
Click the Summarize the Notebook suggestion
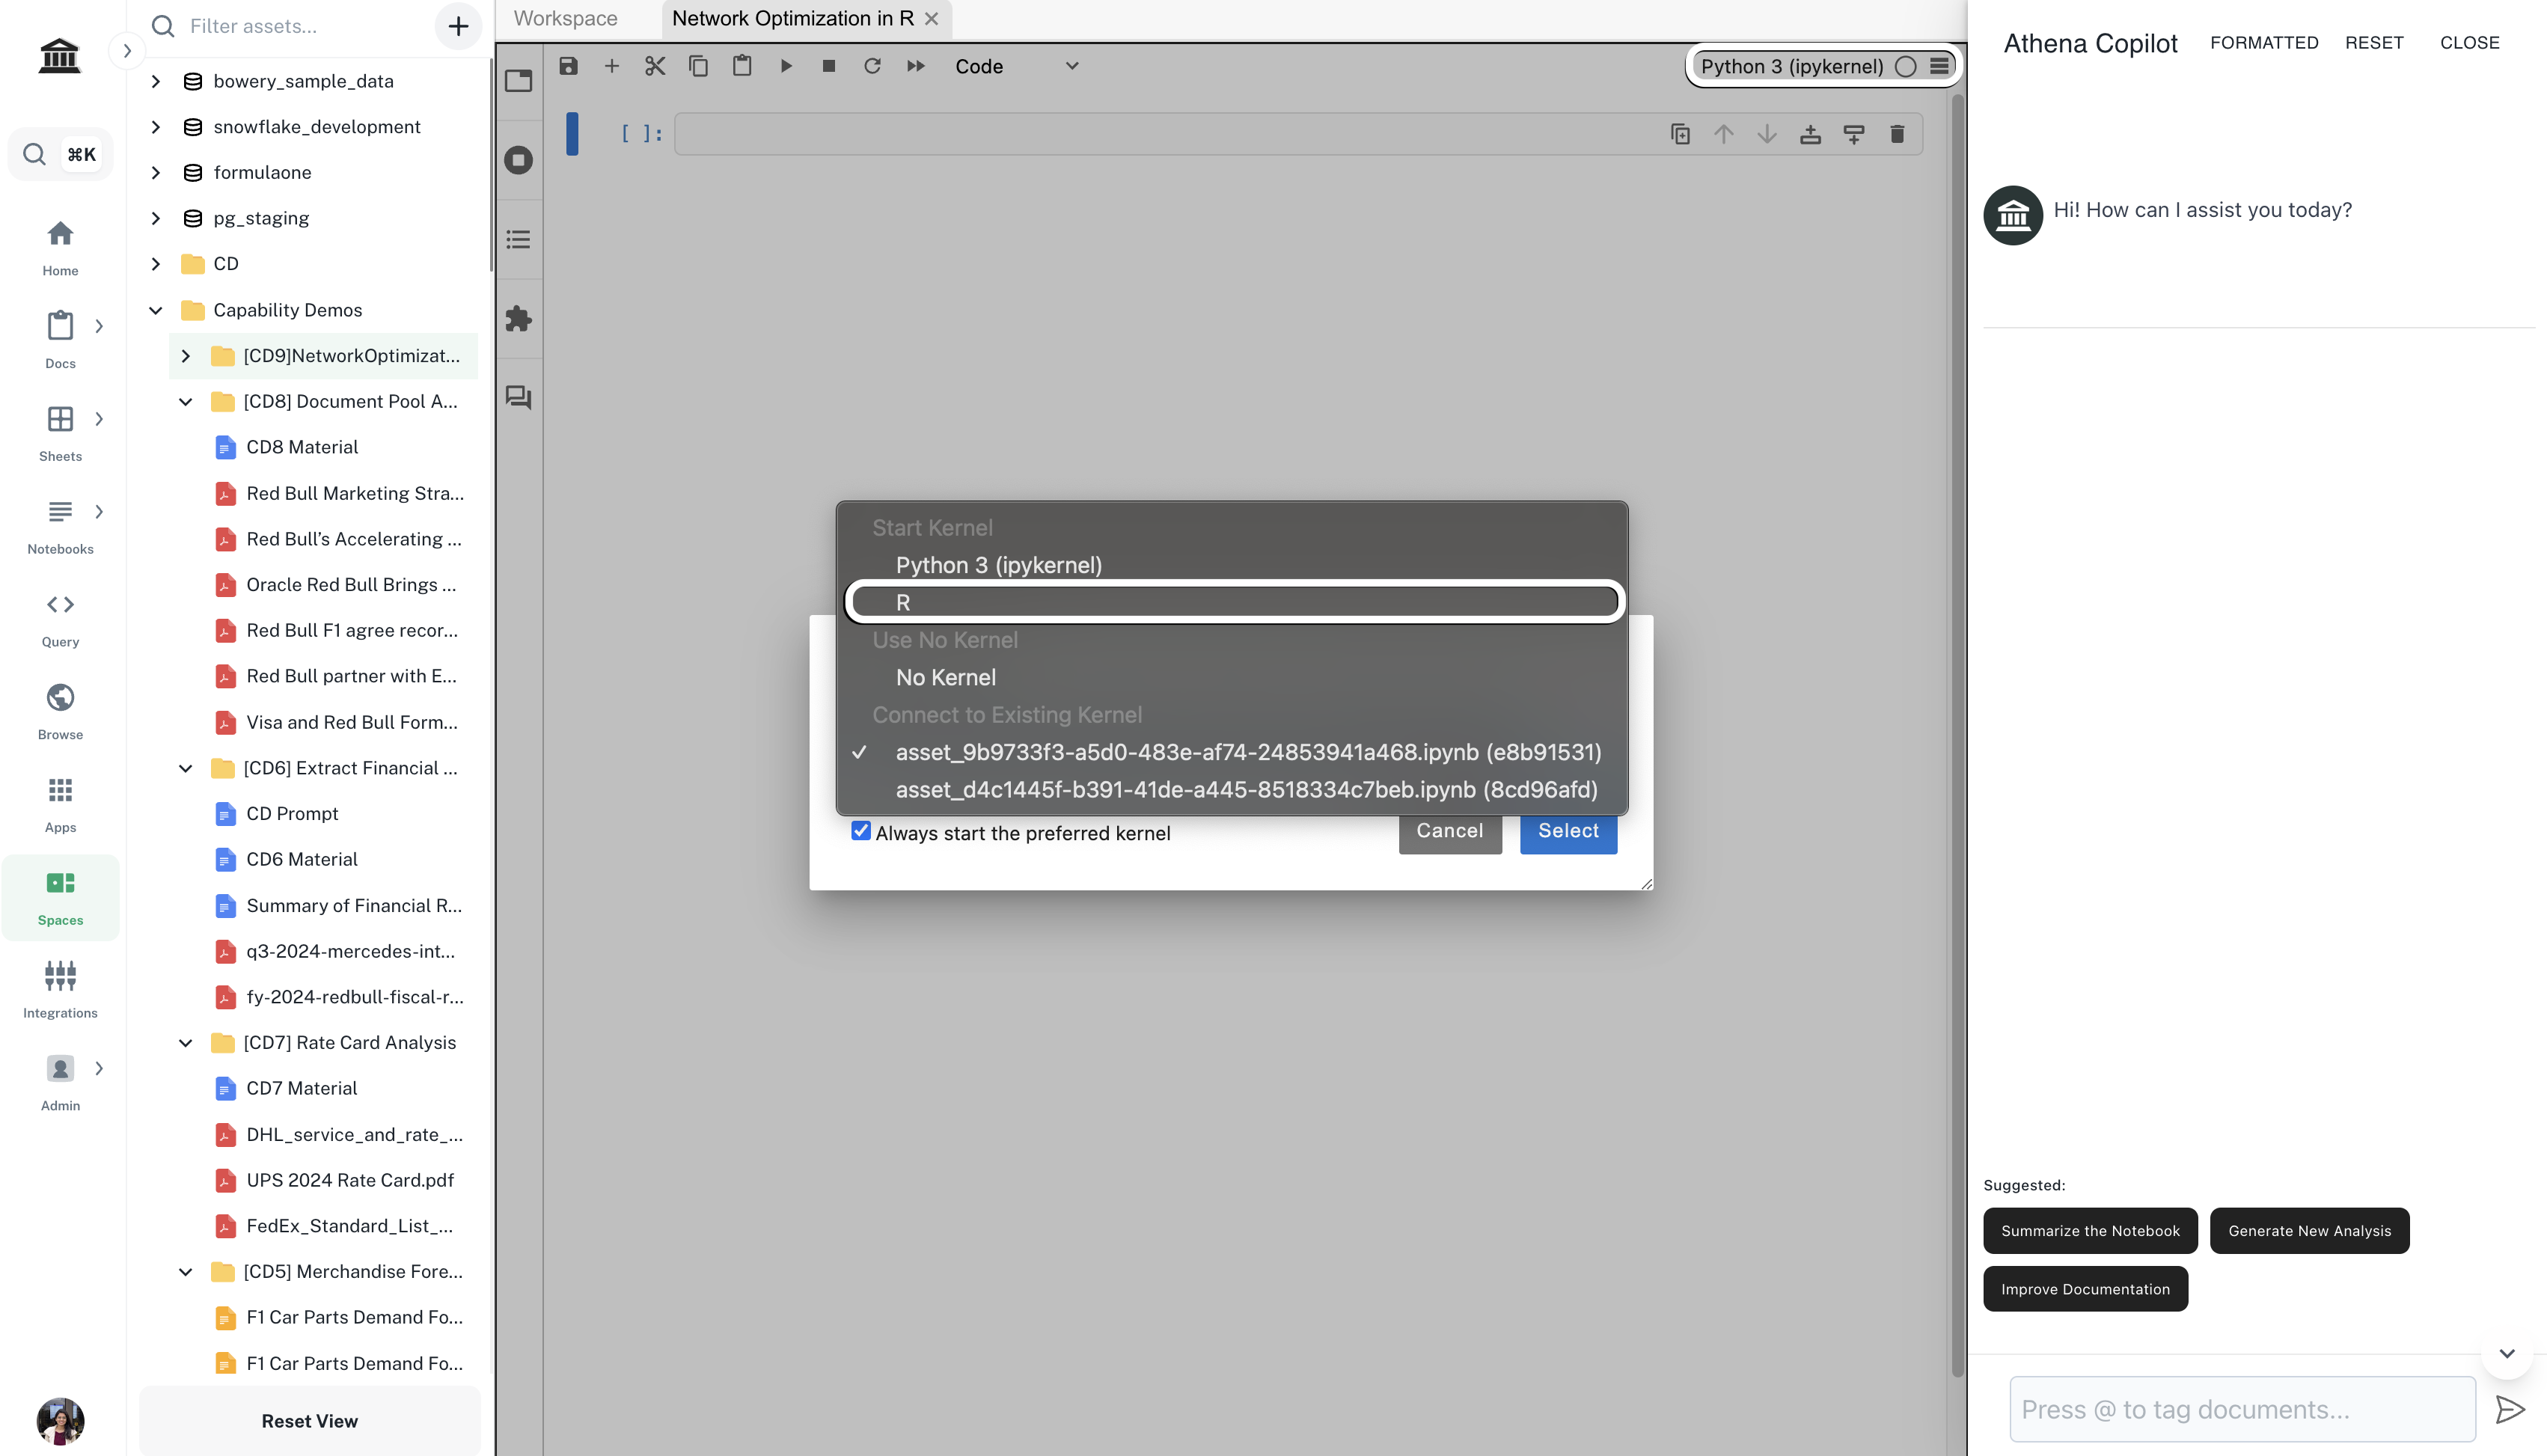point(2090,1230)
